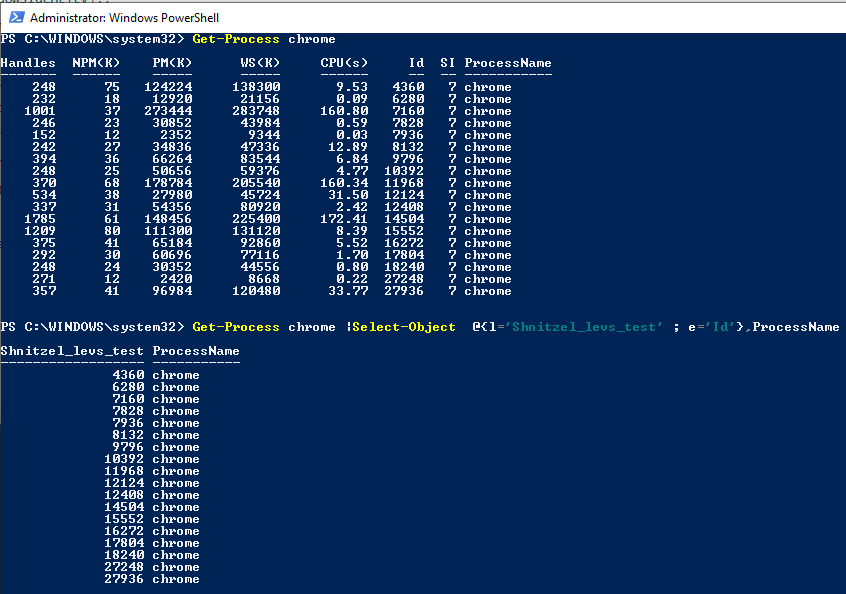
Task: Click the Handles value 534
Action: (x=44, y=195)
